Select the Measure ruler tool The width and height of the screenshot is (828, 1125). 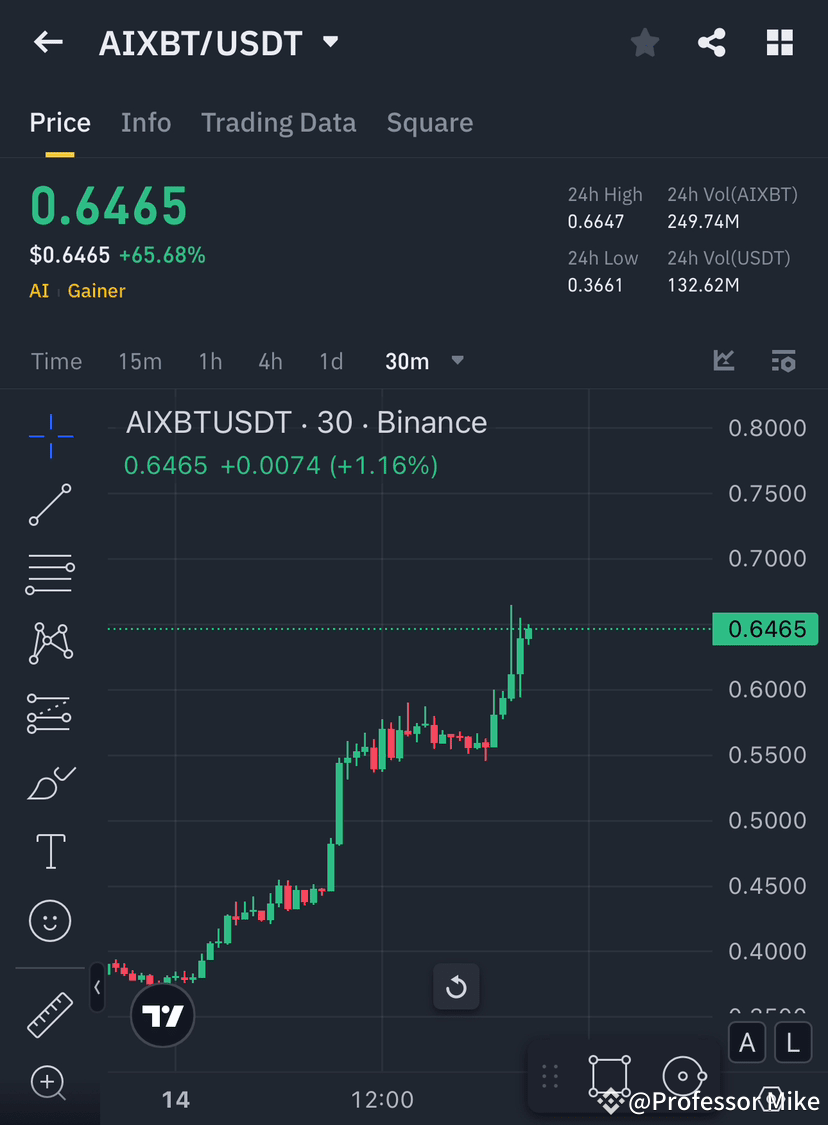[x=50, y=1013]
